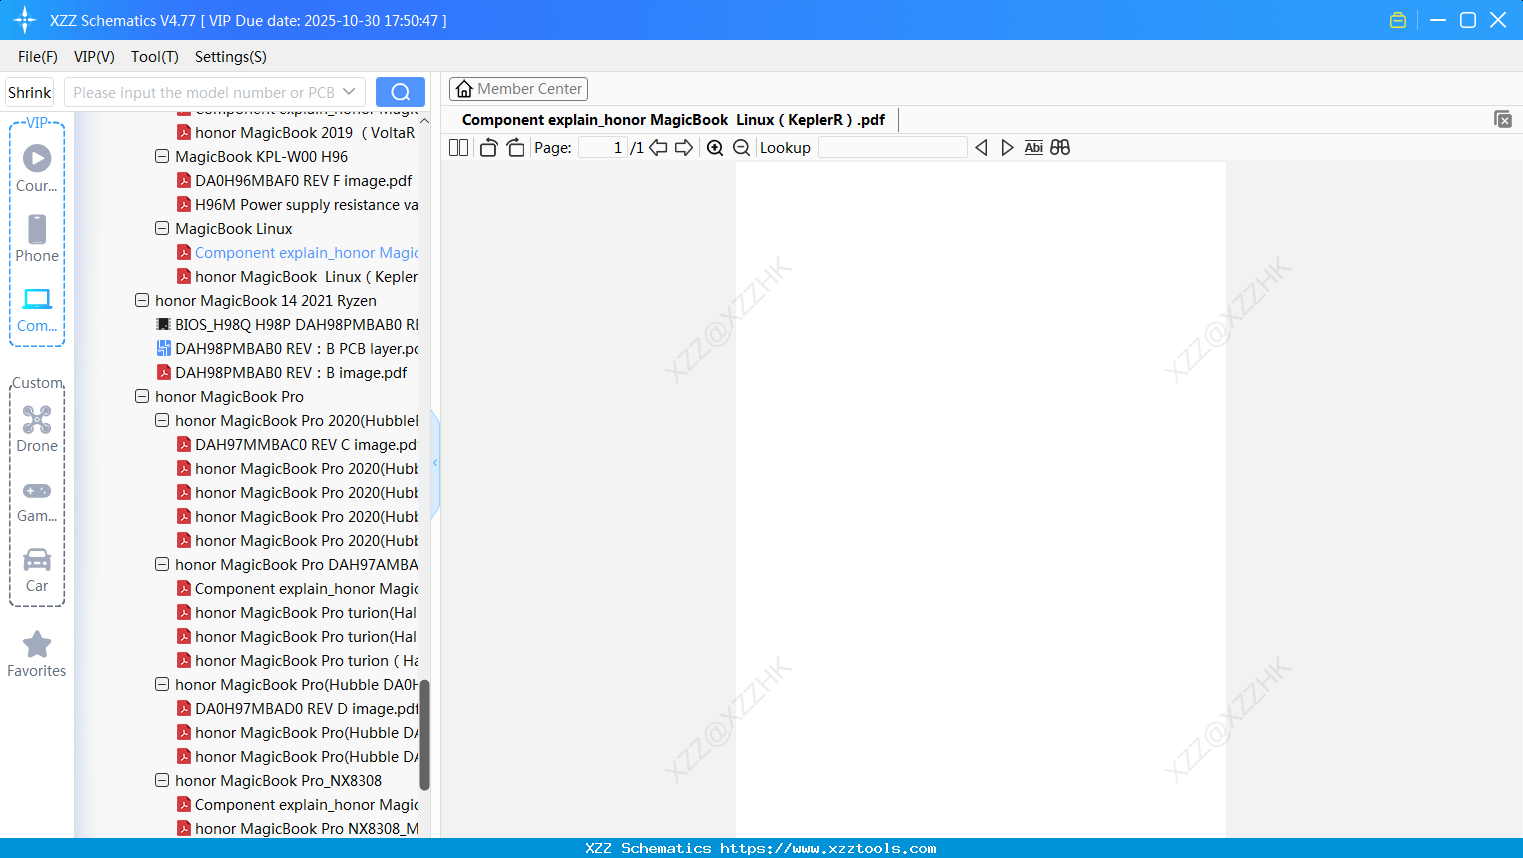Screen dimensions: 1523x858
Task: Collapse honor MagicBook Pro_NX8308 node
Action: coord(162,781)
